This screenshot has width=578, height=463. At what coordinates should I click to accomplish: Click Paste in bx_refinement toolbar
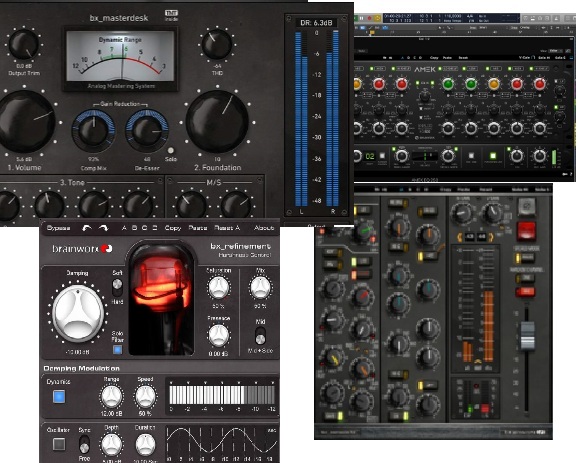[x=198, y=228]
